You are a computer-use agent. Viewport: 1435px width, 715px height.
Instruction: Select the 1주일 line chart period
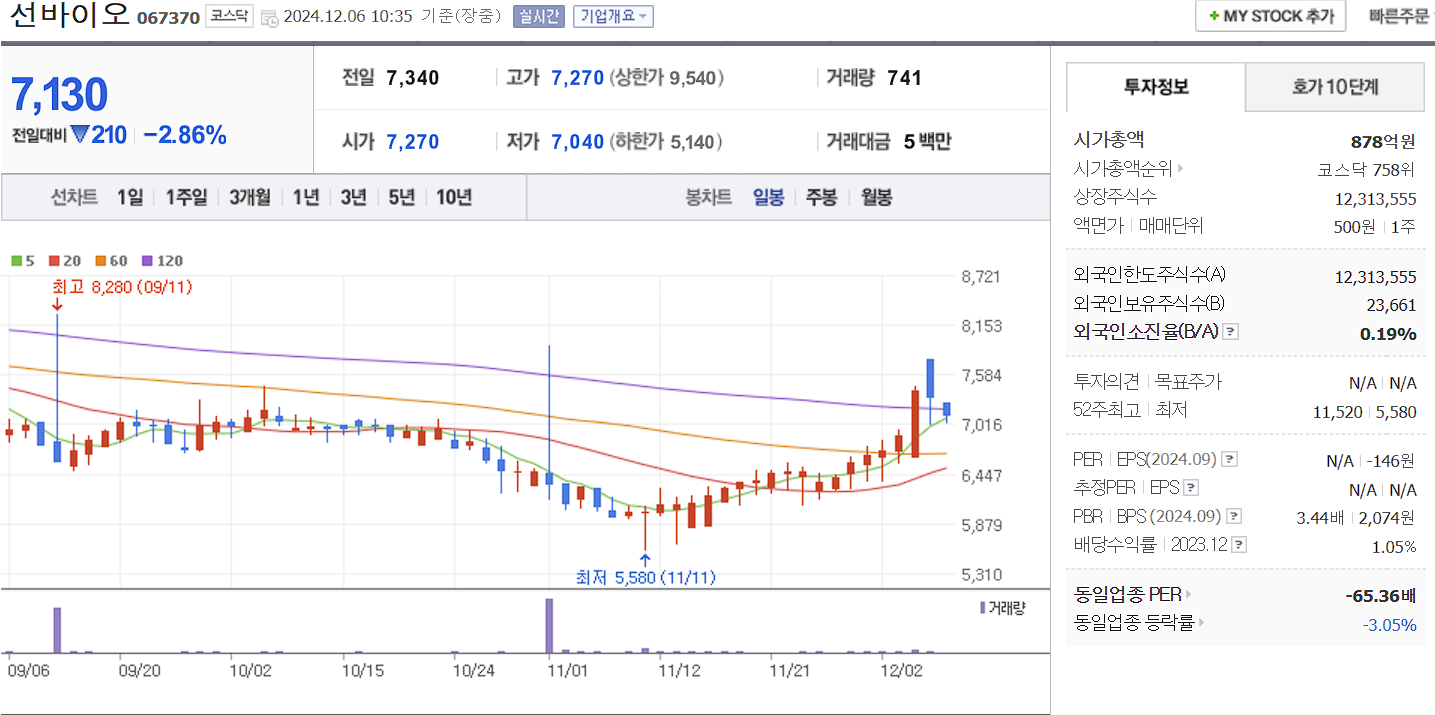click(x=186, y=197)
